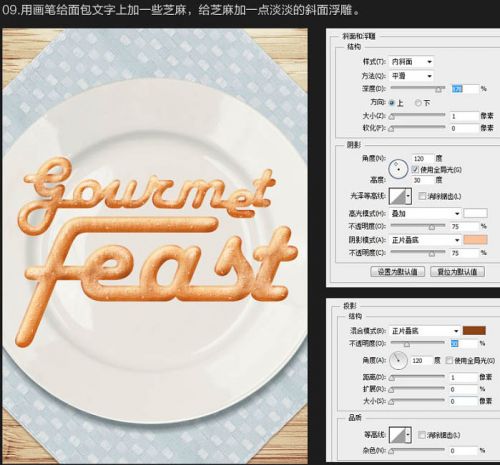Click the Reset to Default button
Viewport: 500px width, 465px height.
click(457, 272)
